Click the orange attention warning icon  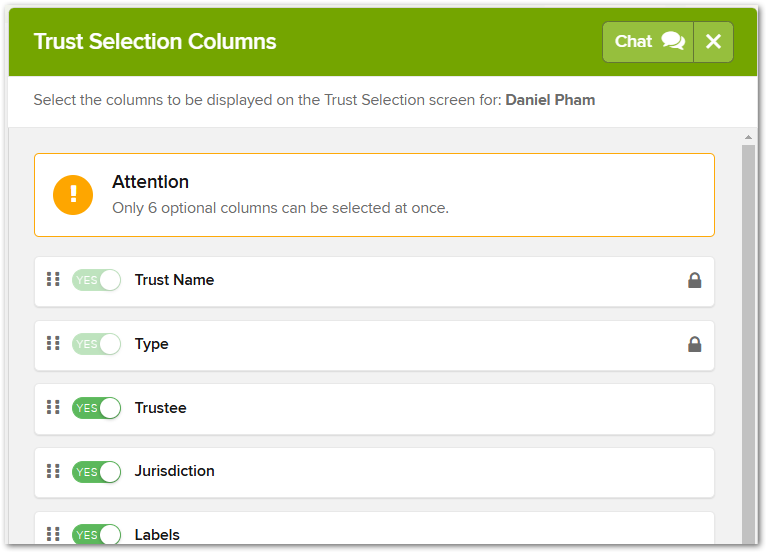tap(73, 195)
